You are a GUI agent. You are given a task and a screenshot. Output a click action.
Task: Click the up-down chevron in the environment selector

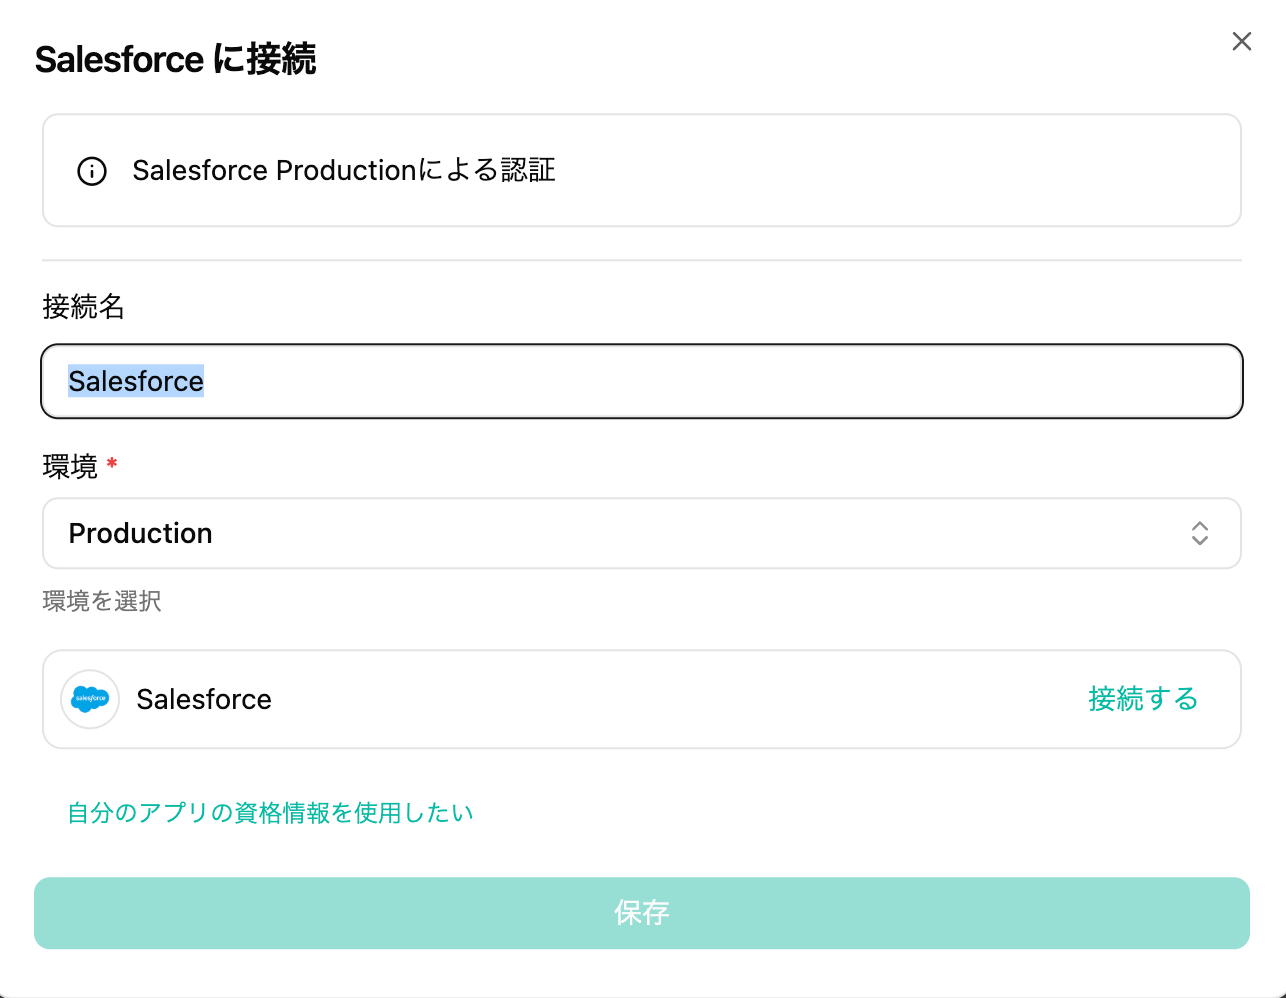1199,533
